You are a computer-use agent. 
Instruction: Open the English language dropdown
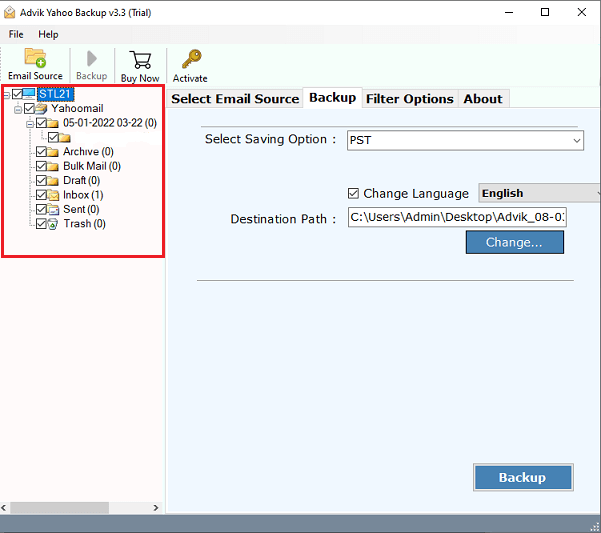[539, 193]
